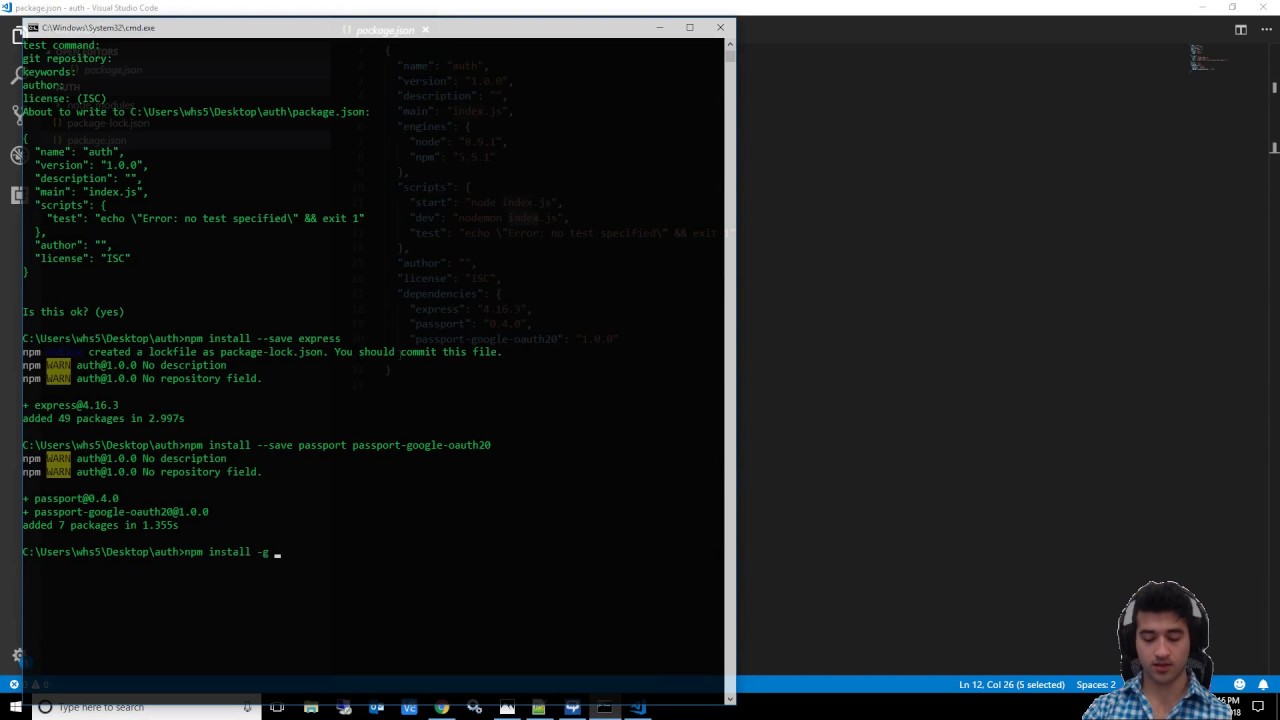This screenshot has width=1280, height=720.
Task: Open the Extensions view in VS Code activity bar
Action: click(x=17, y=195)
